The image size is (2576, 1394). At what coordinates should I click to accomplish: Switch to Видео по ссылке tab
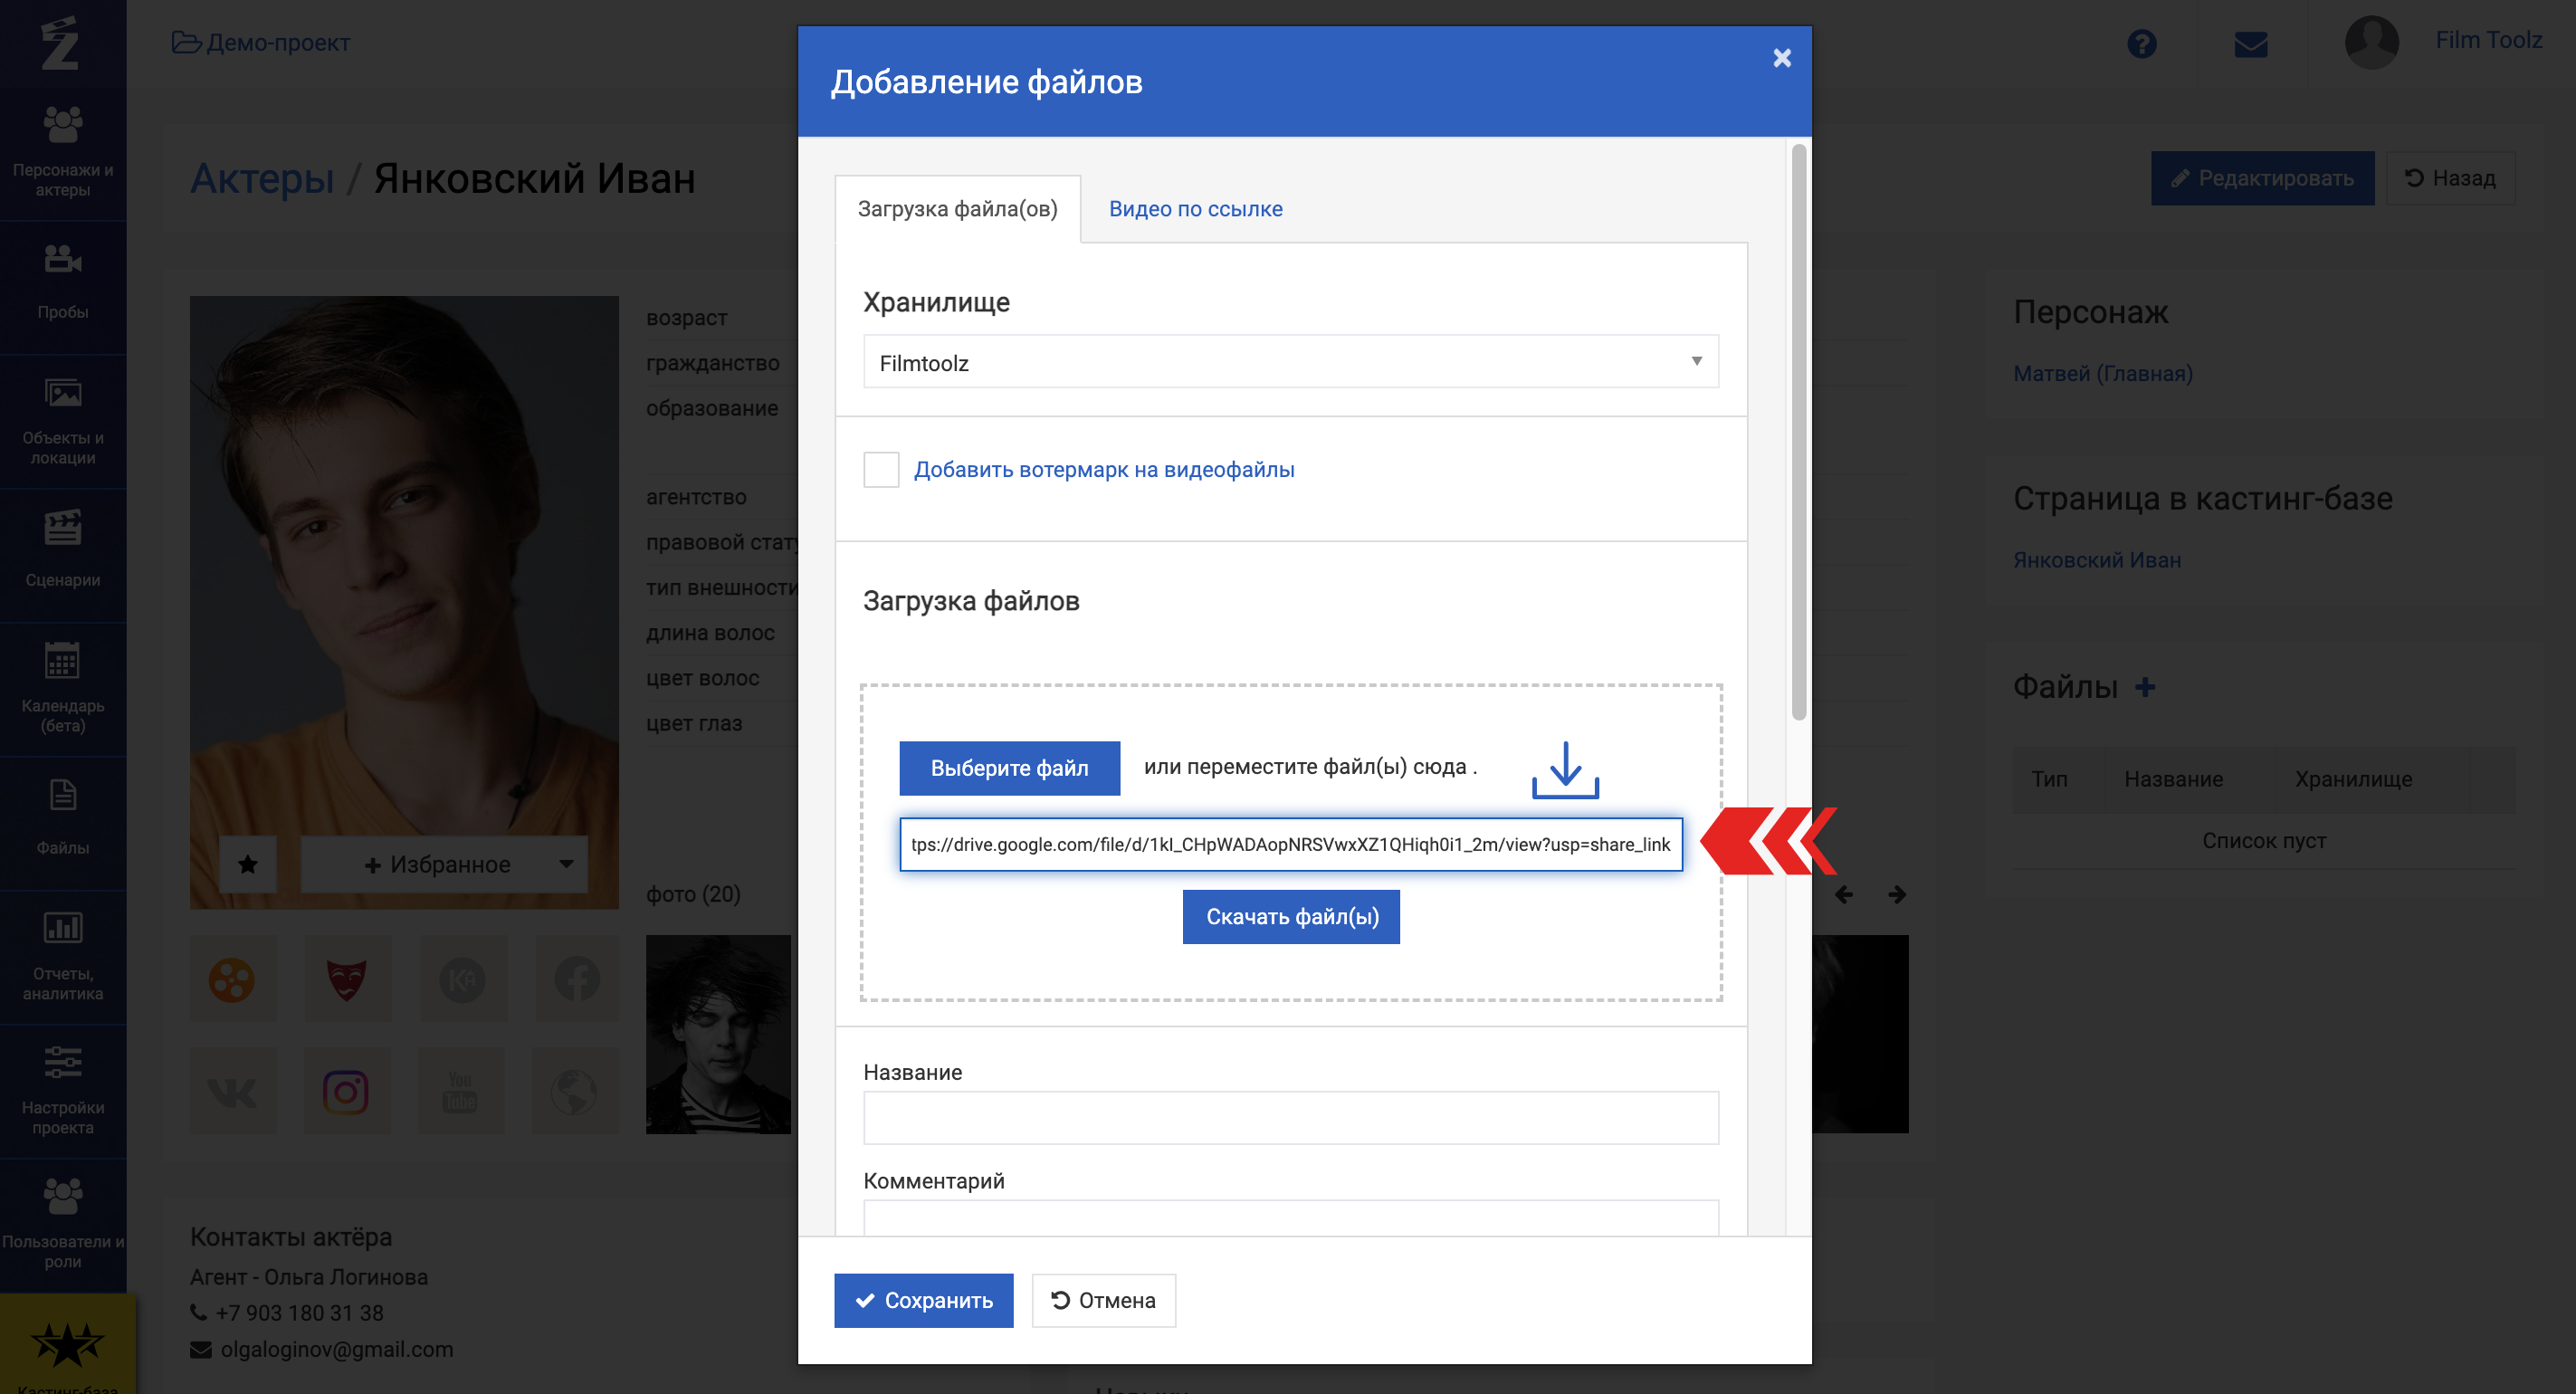(x=1195, y=209)
